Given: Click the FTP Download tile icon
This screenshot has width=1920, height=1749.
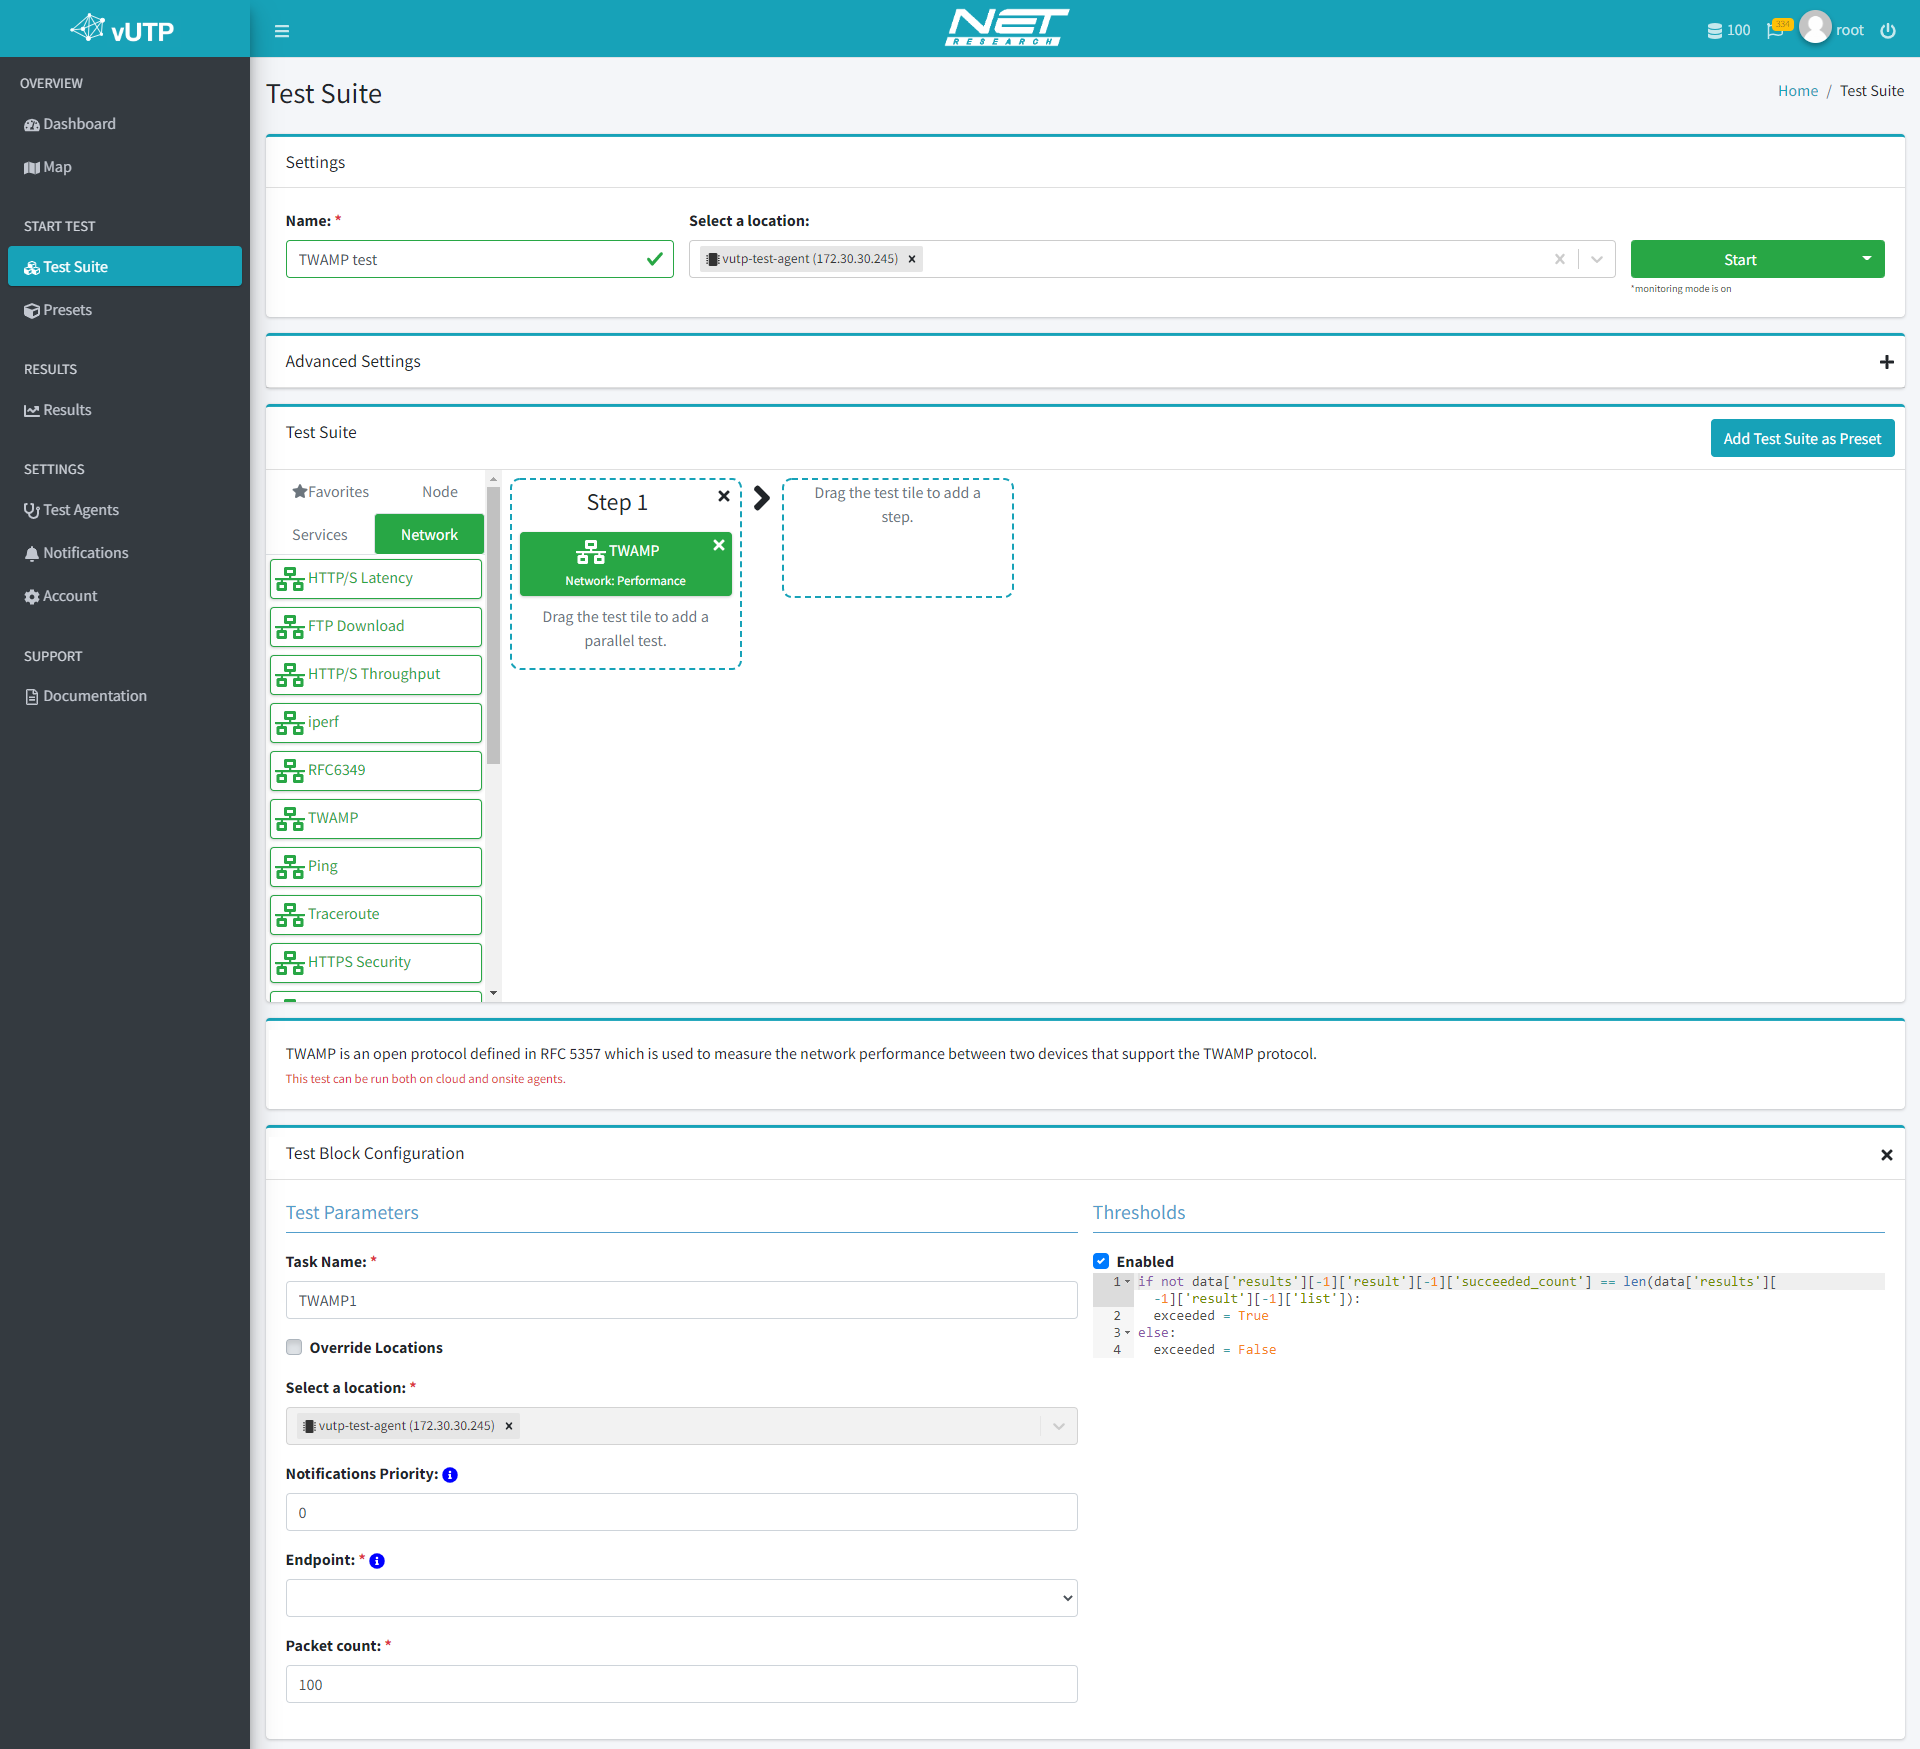Looking at the screenshot, I should [x=290, y=627].
